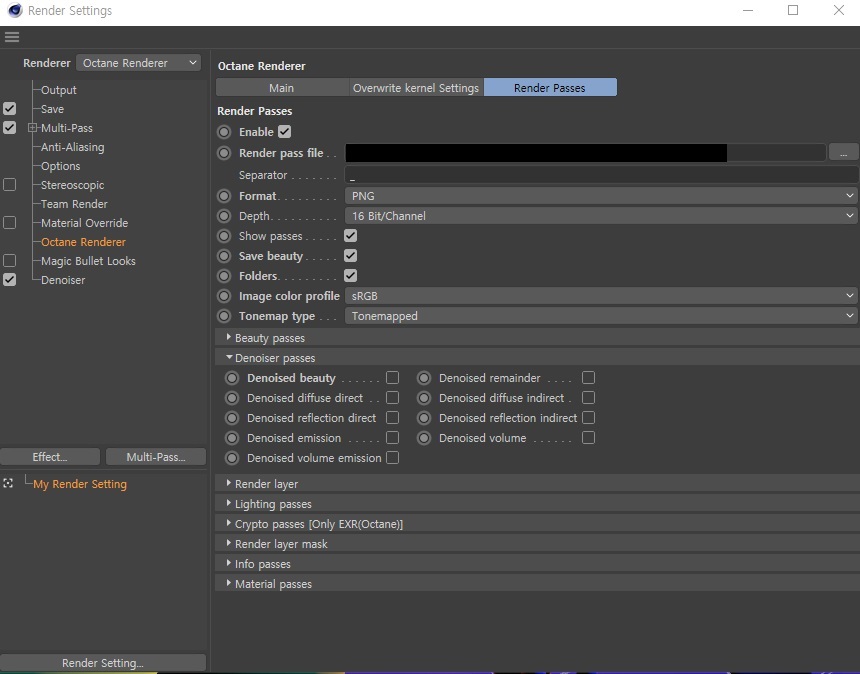Click the animation dot for Tonemap type

pos(224,316)
